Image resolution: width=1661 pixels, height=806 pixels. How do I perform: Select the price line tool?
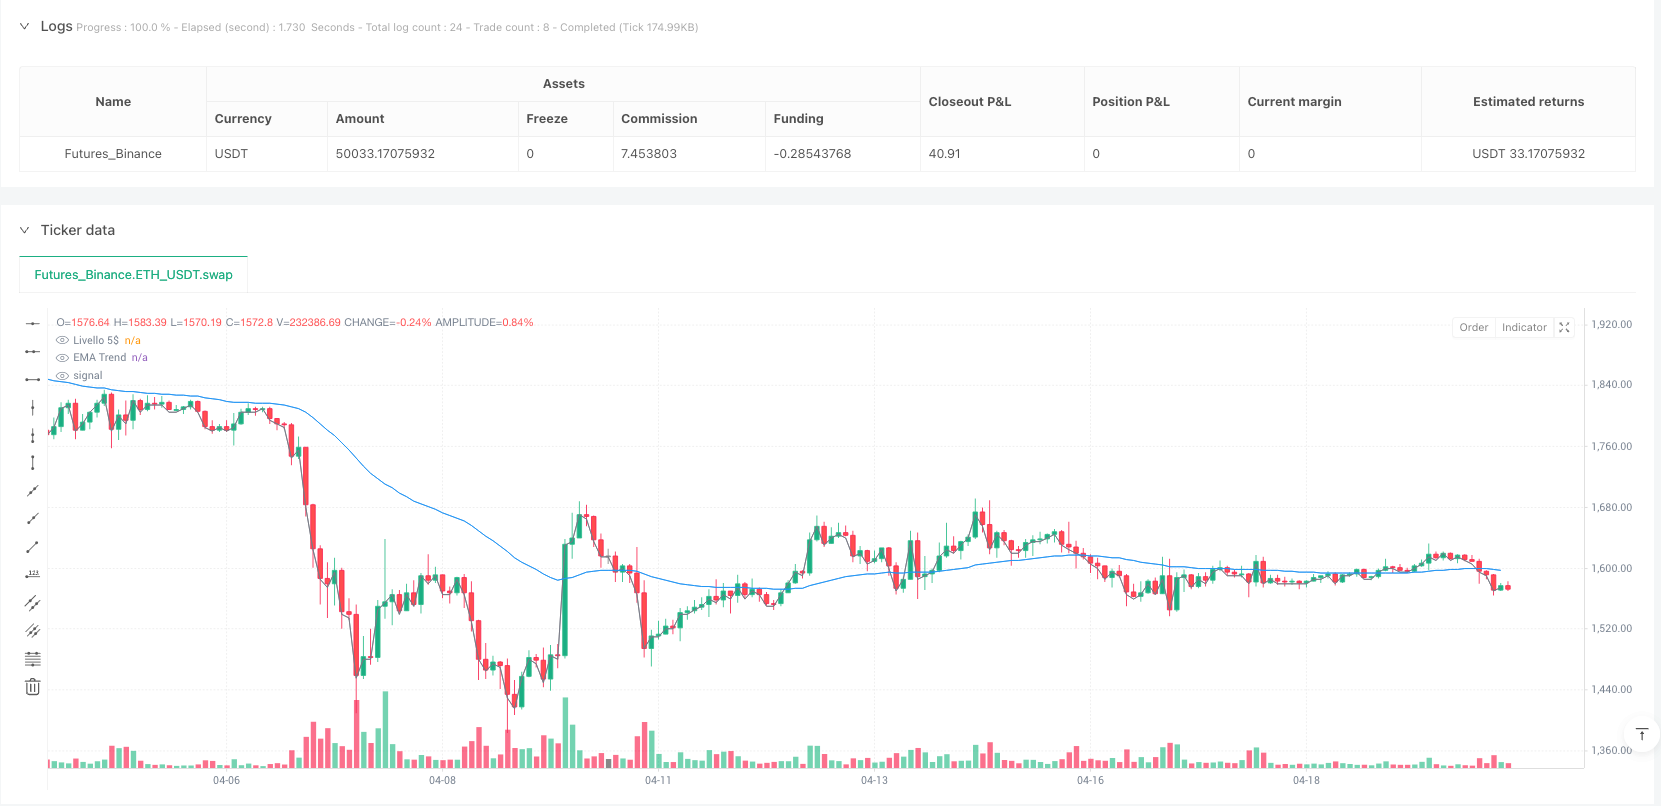(x=33, y=574)
